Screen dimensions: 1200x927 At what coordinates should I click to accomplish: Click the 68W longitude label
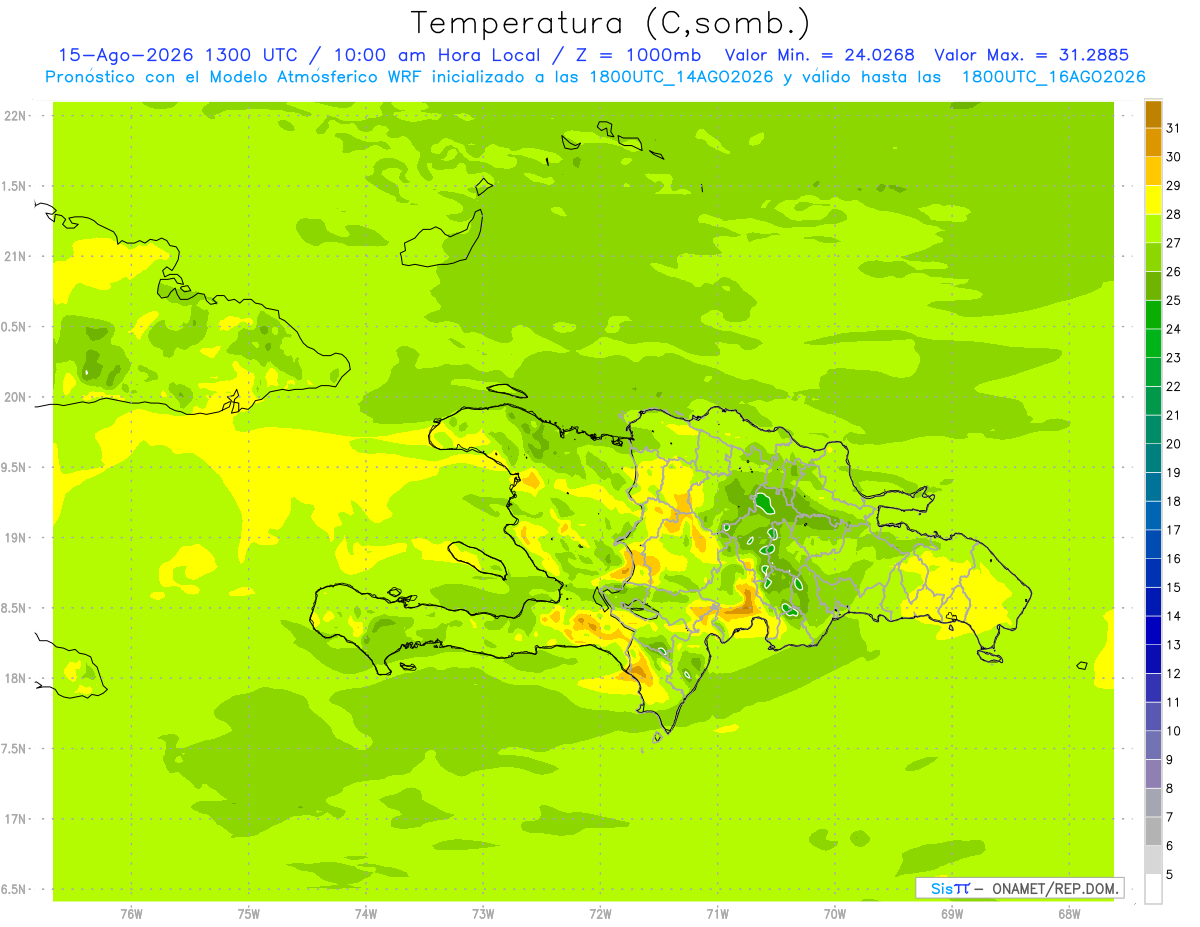[x=1069, y=914]
